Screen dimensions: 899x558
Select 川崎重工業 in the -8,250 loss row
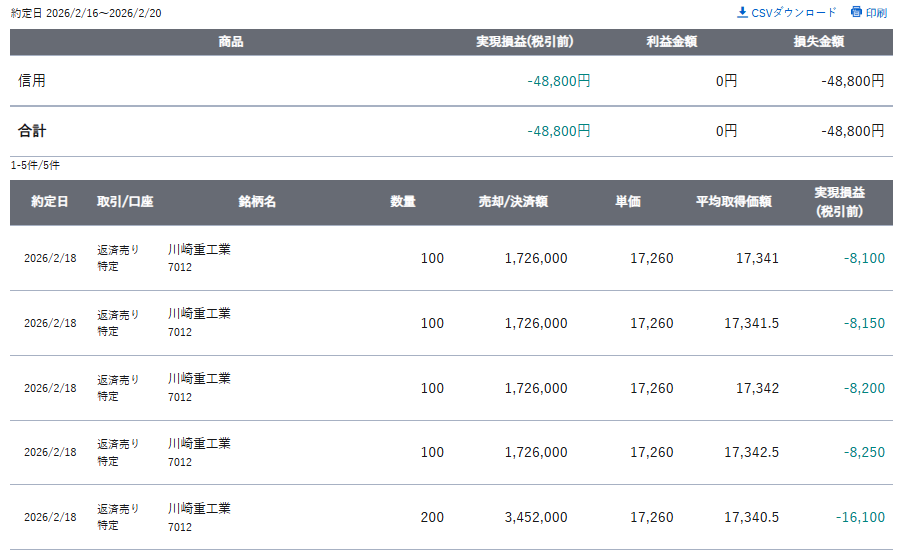click(199, 444)
